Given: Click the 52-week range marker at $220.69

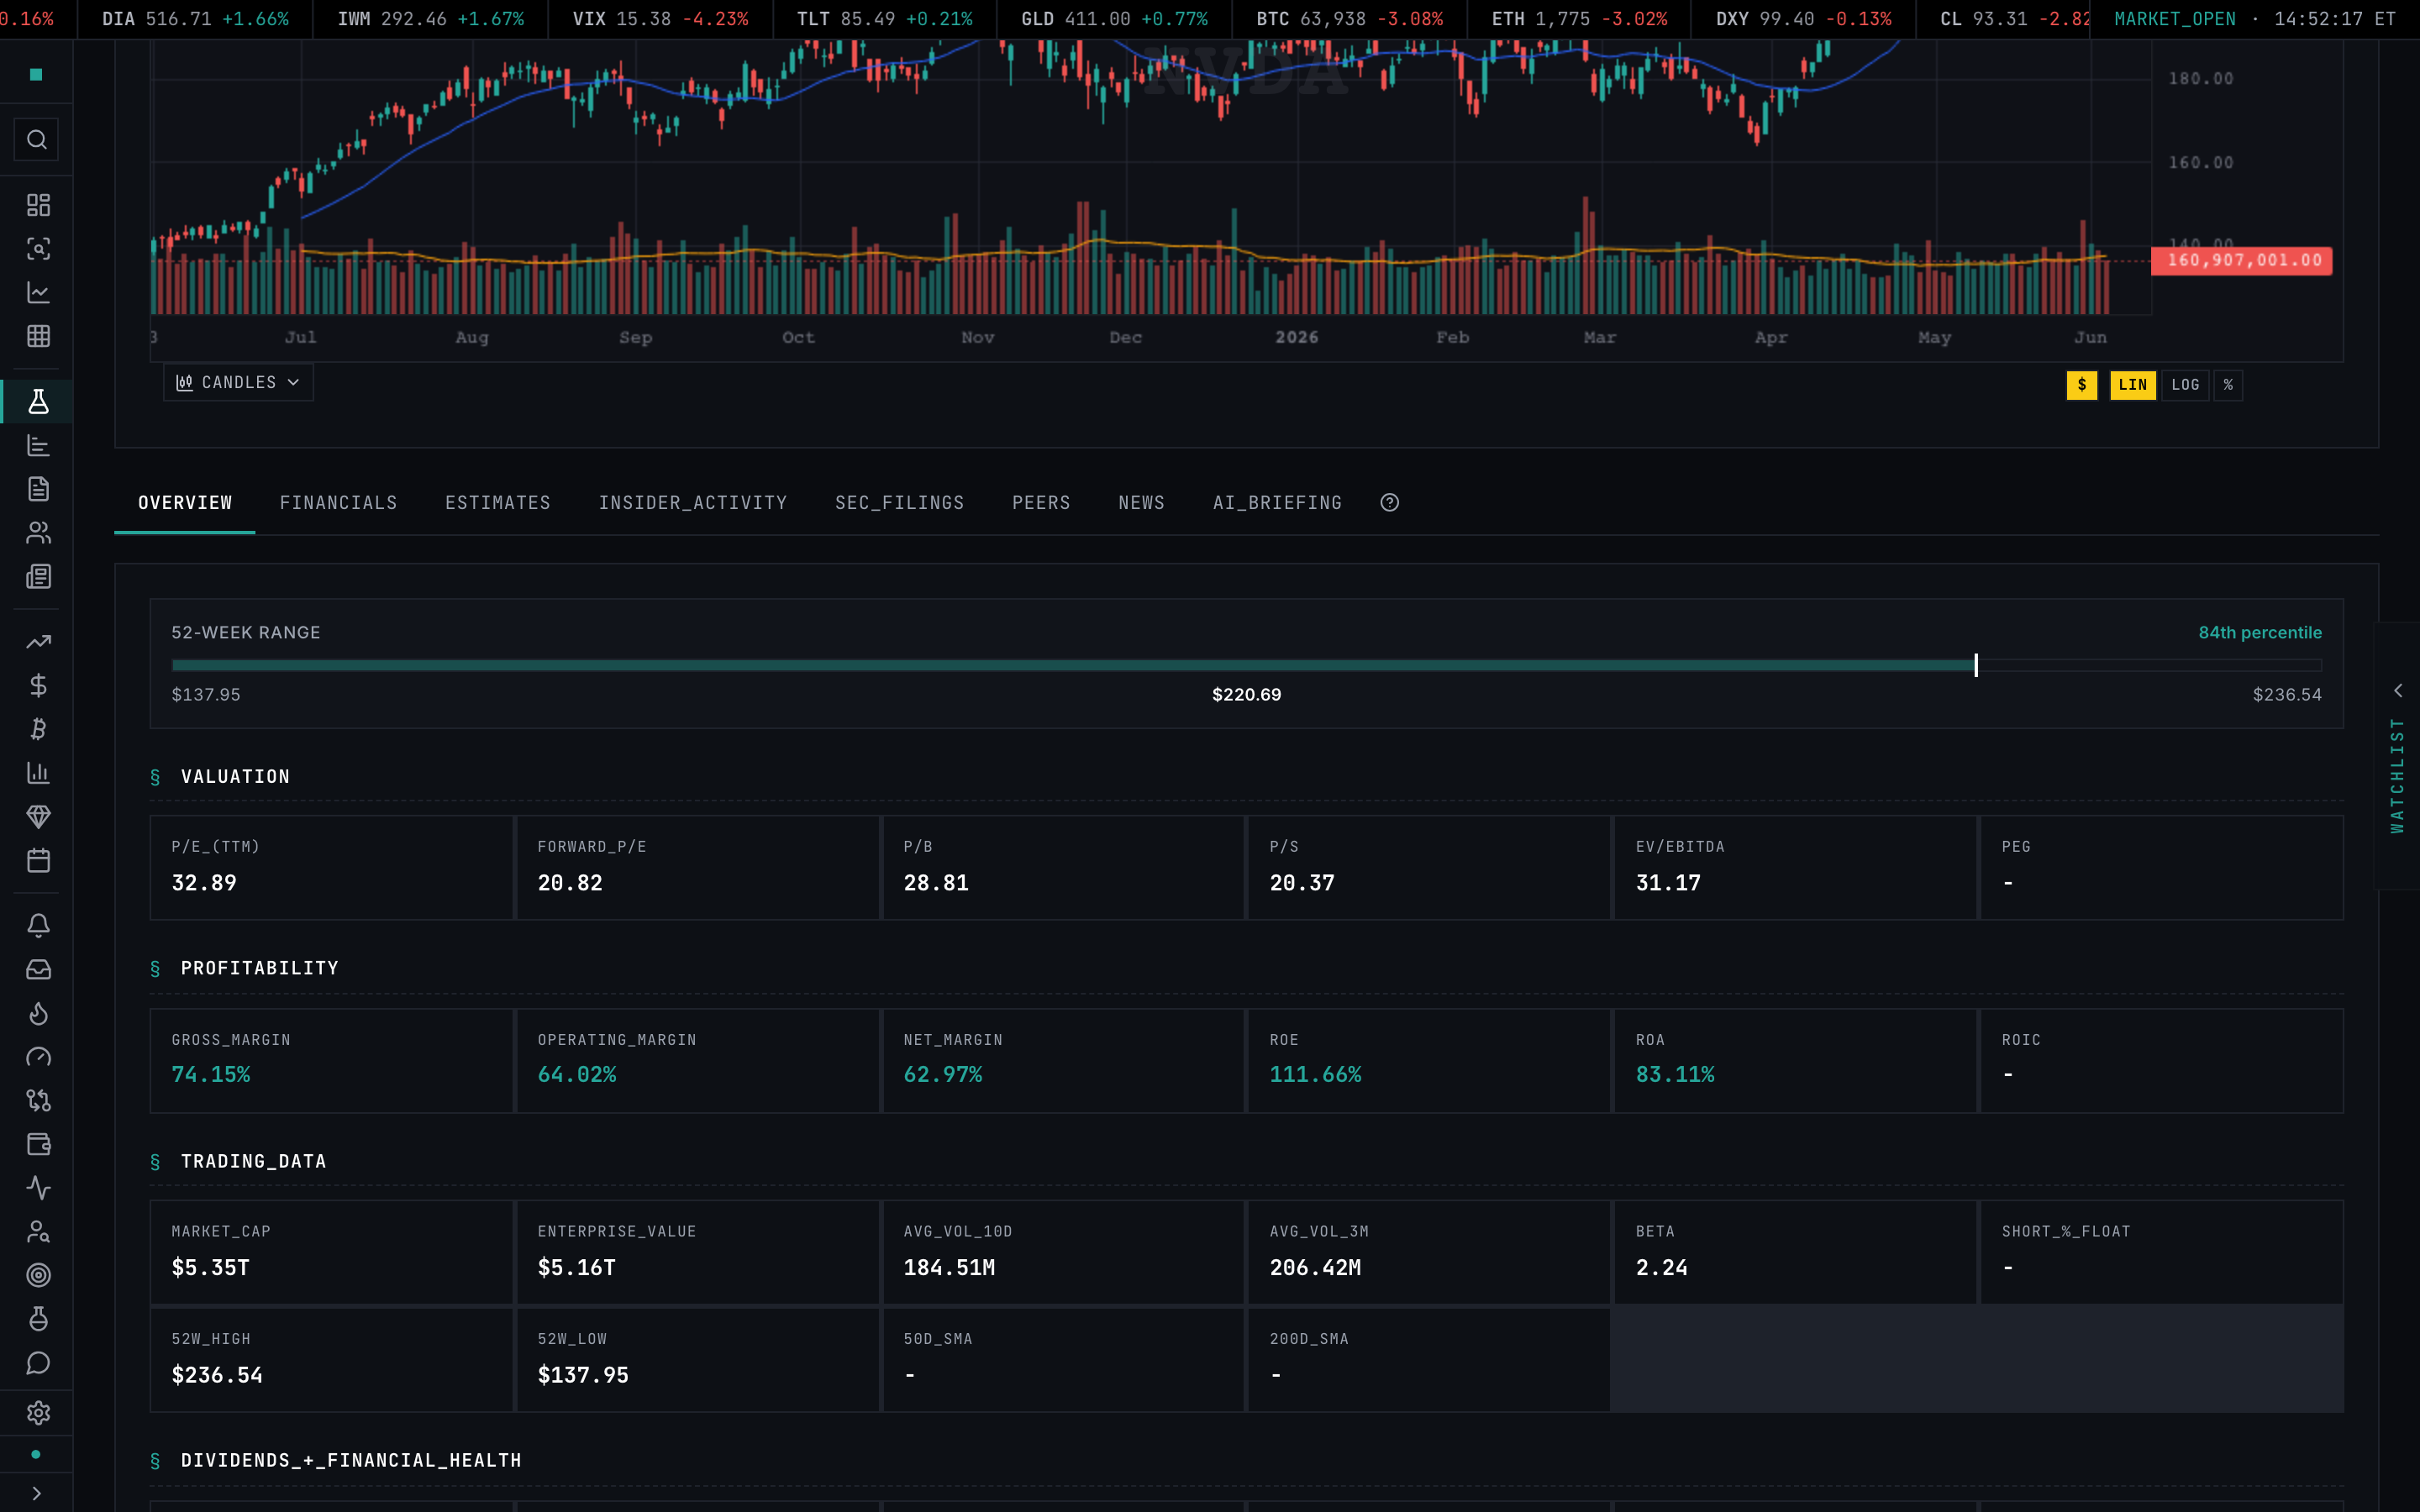Looking at the screenshot, I should (1976, 665).
